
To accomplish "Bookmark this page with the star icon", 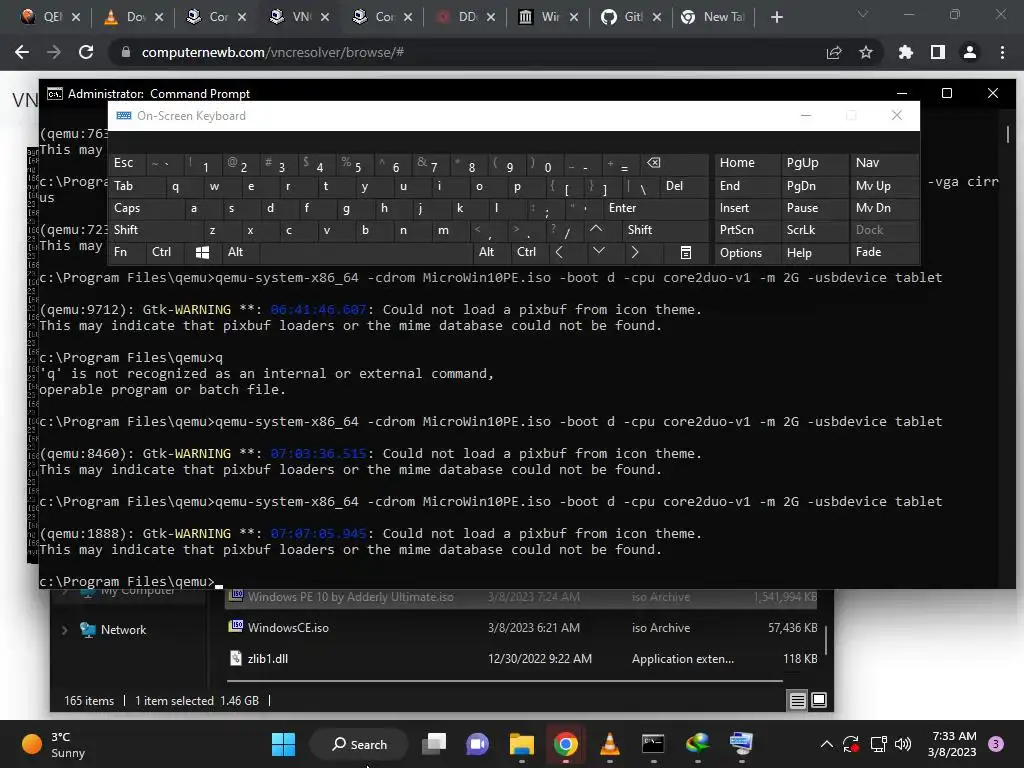I will coord(865,52).
